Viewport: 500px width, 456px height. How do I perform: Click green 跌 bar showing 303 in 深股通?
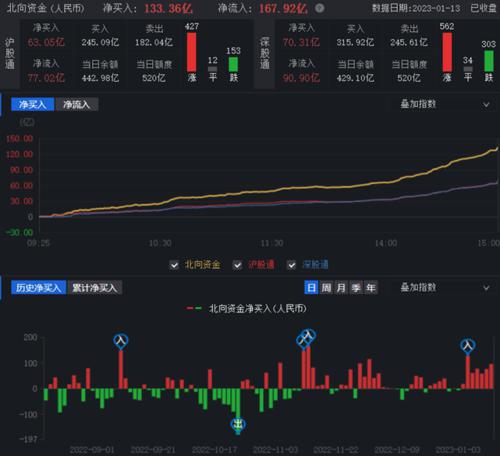click(x=489, y=61)
